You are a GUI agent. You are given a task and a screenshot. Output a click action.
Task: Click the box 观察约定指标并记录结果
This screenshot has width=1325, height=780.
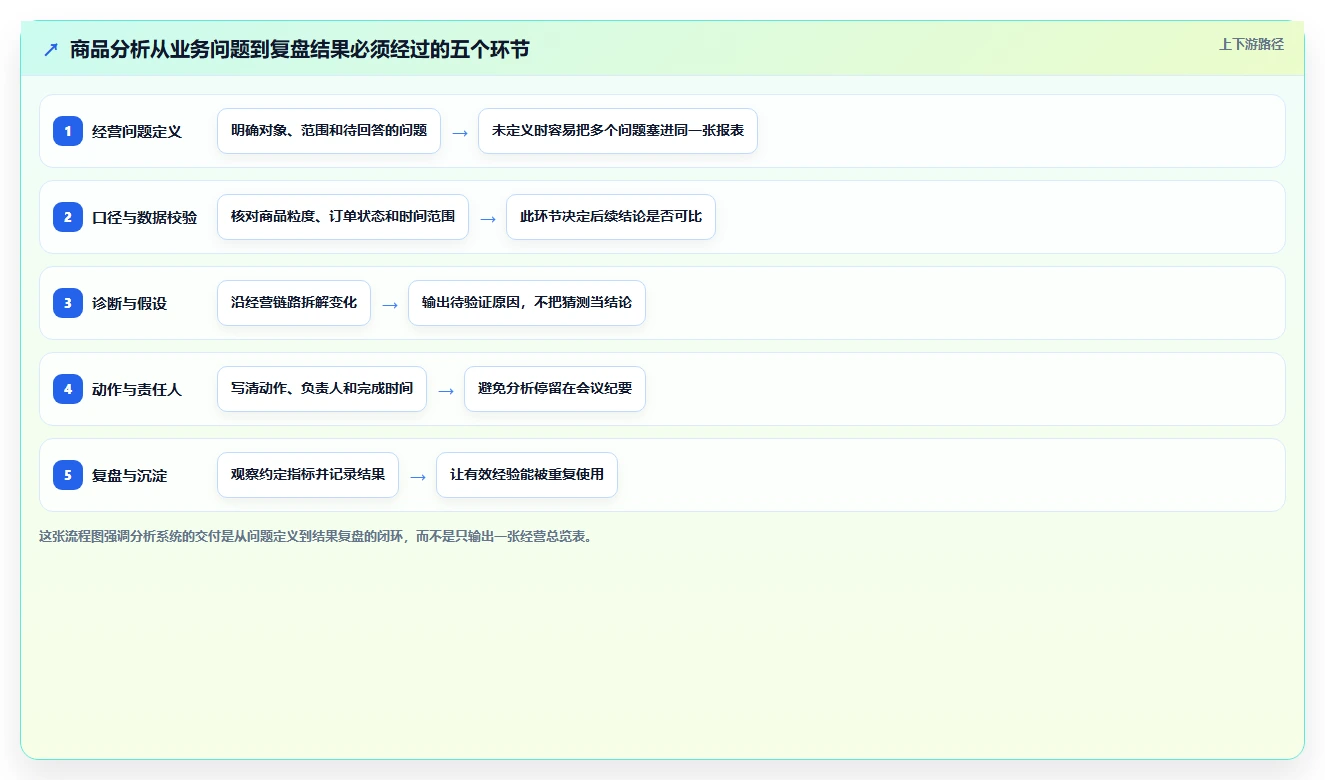tap(308, 475)
